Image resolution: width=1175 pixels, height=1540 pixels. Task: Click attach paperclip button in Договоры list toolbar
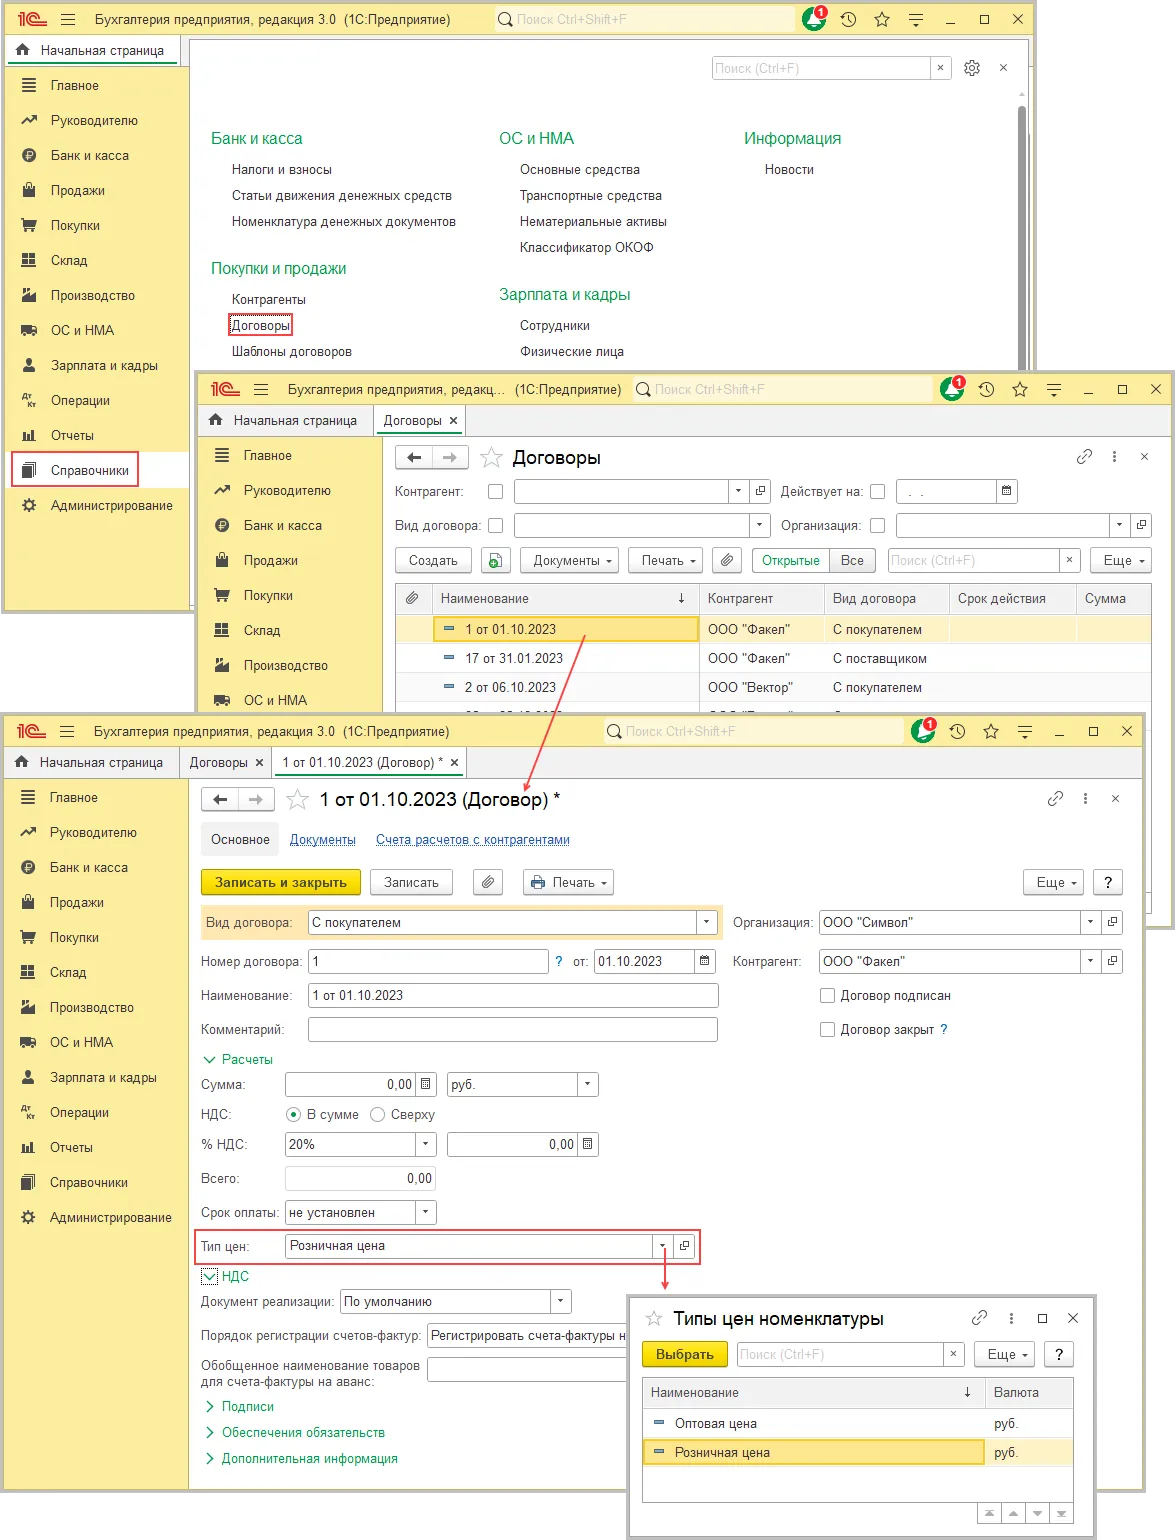coord(728,560)
